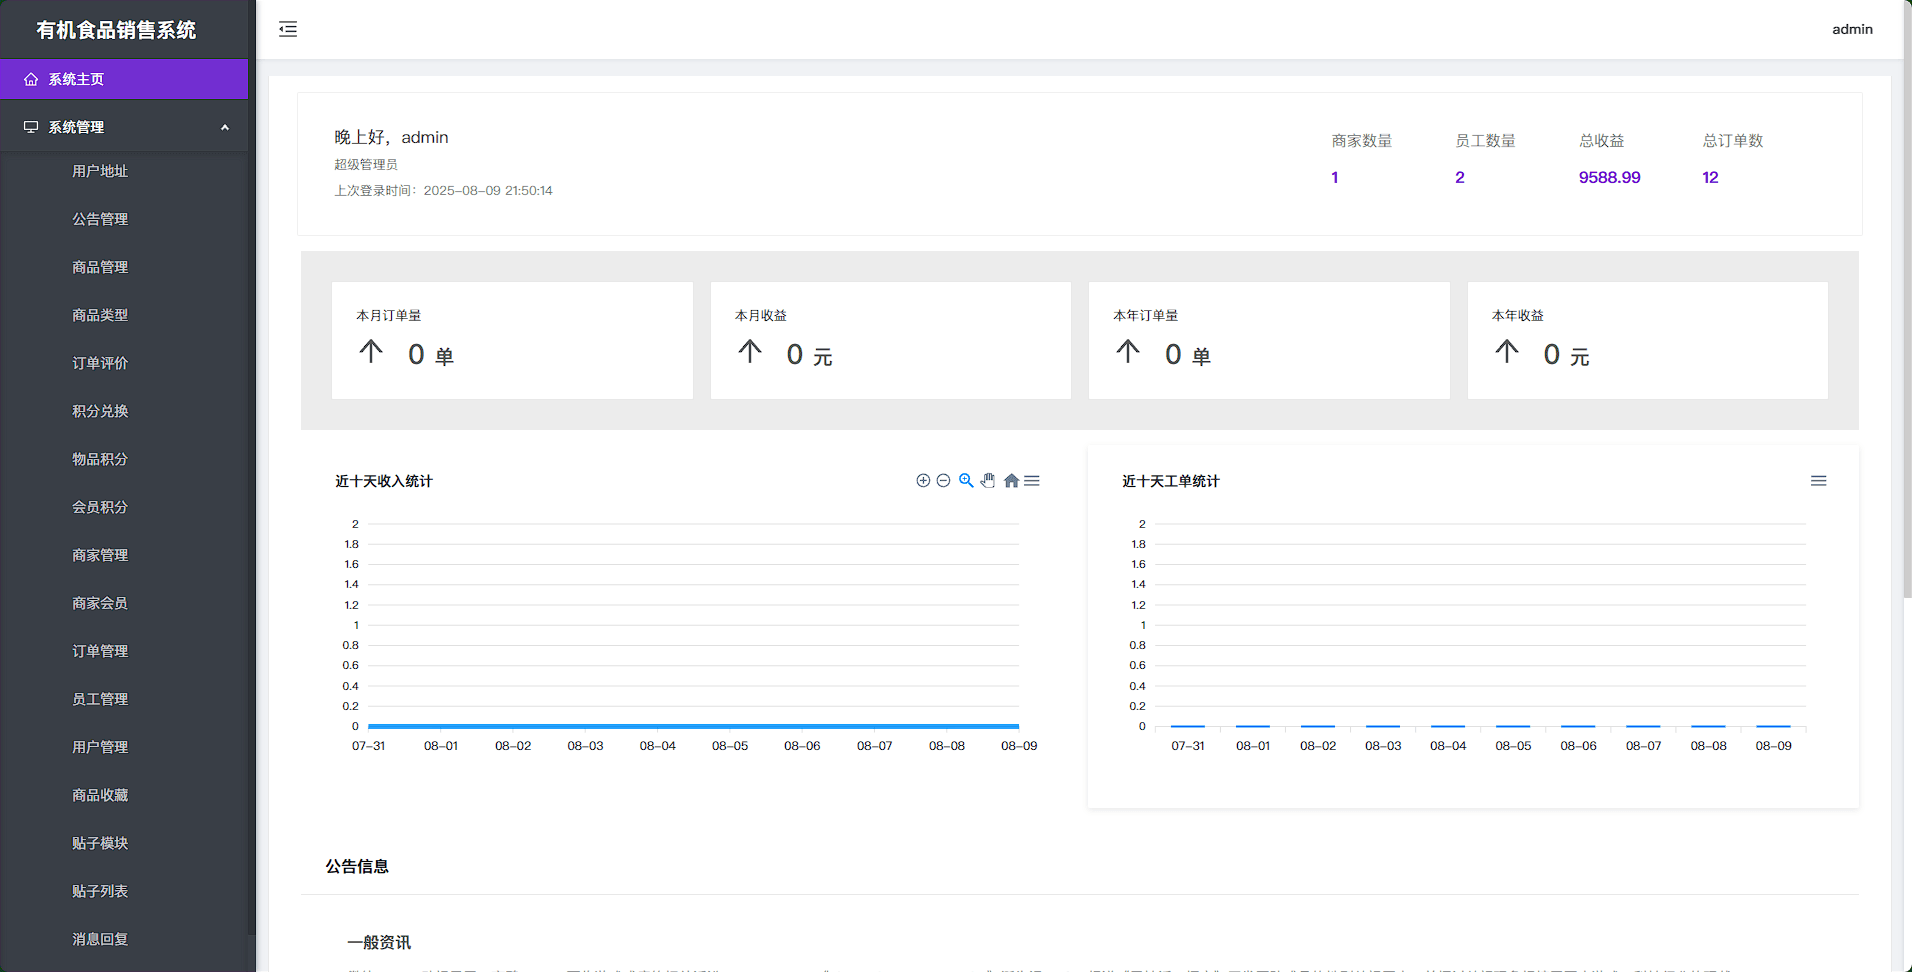Click the 本月订单量 statistics card
This screenshot has height=972, width=1912.
coord(512,340)
